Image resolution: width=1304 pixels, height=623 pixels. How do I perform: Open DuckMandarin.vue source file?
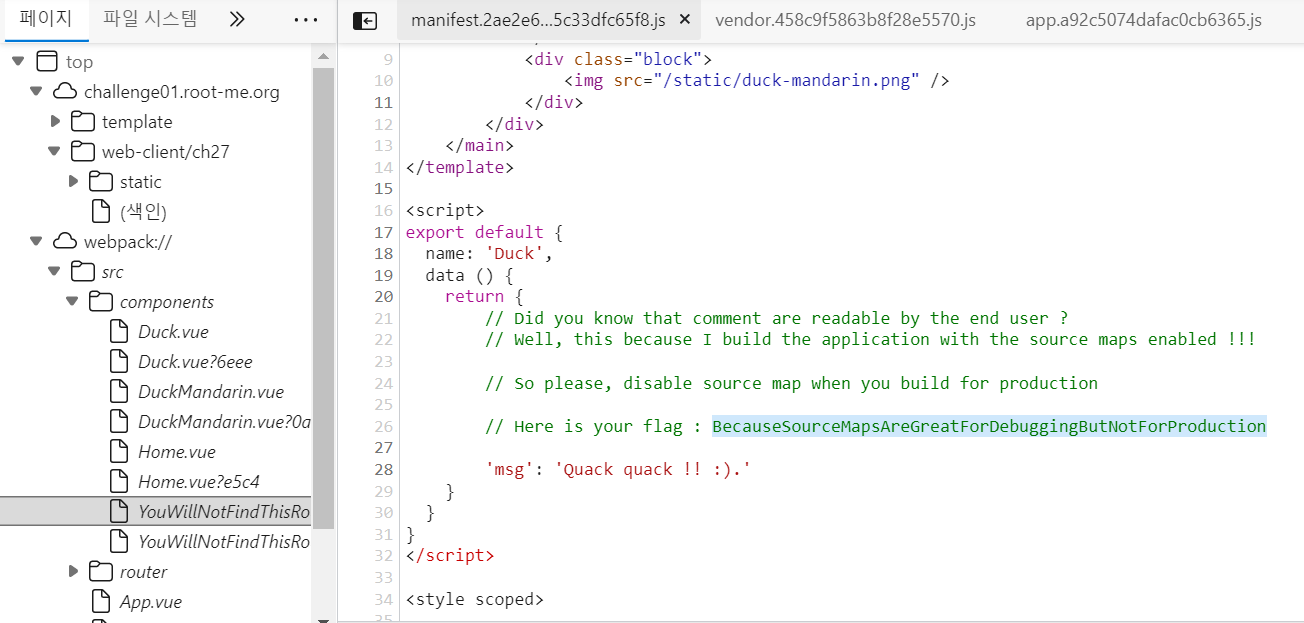[x=211, y=392]
